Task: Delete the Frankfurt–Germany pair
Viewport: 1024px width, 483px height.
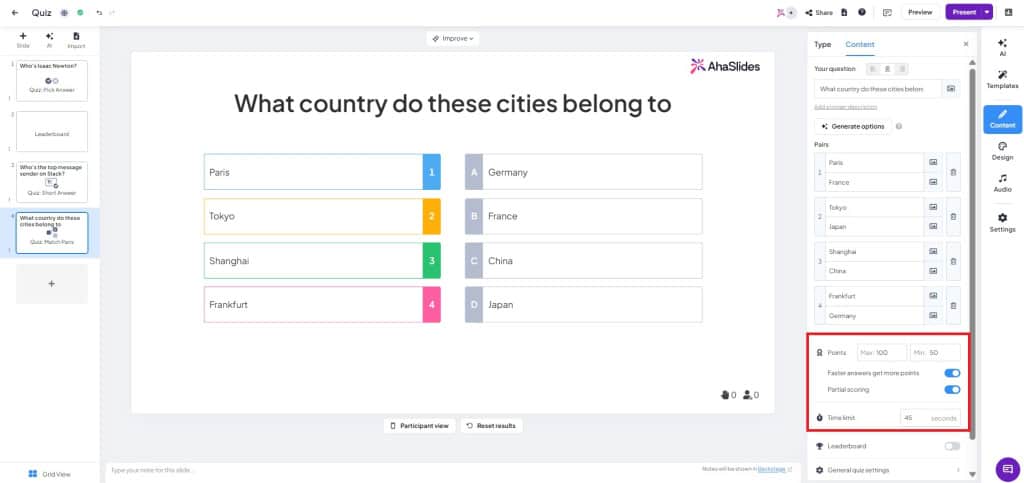Action: (953, 305)
